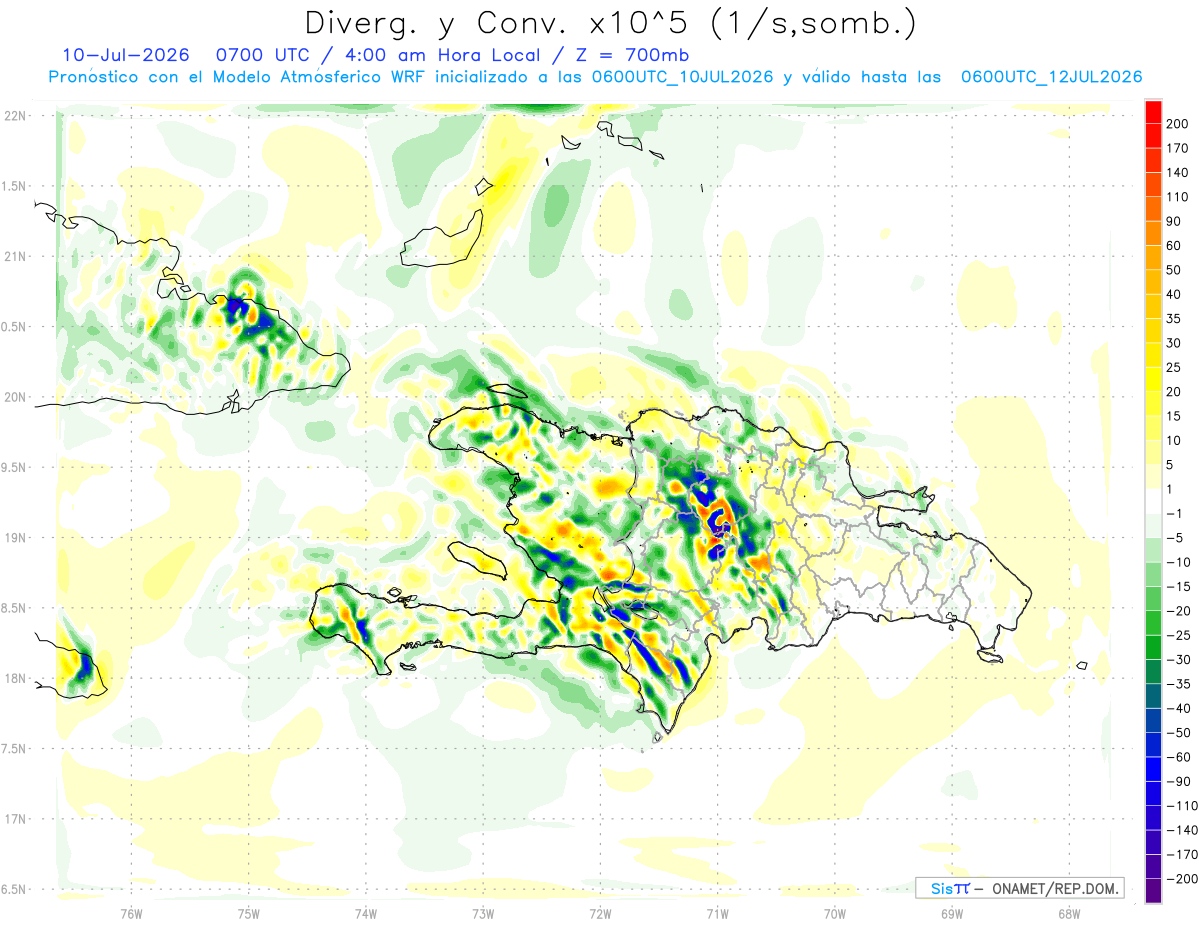Click the '-15' colorbar value
This screenshot has width=1200, height=927.
point(1179,586)
